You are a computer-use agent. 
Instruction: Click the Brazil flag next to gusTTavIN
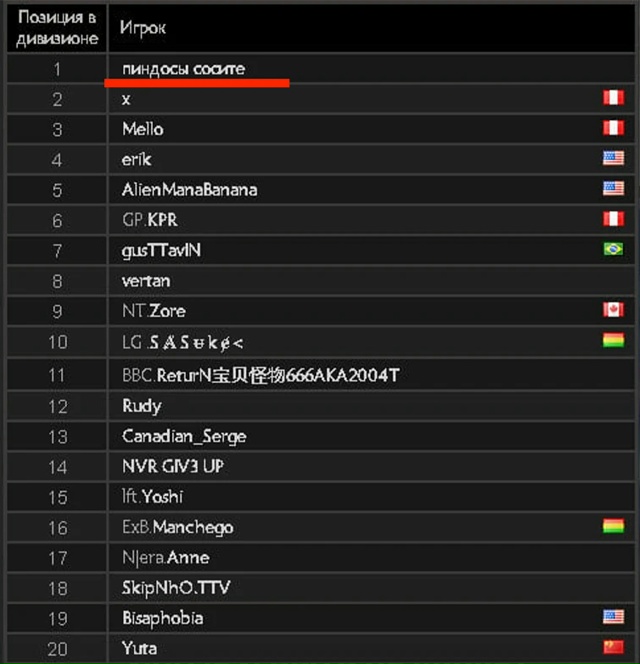point(612,249)
